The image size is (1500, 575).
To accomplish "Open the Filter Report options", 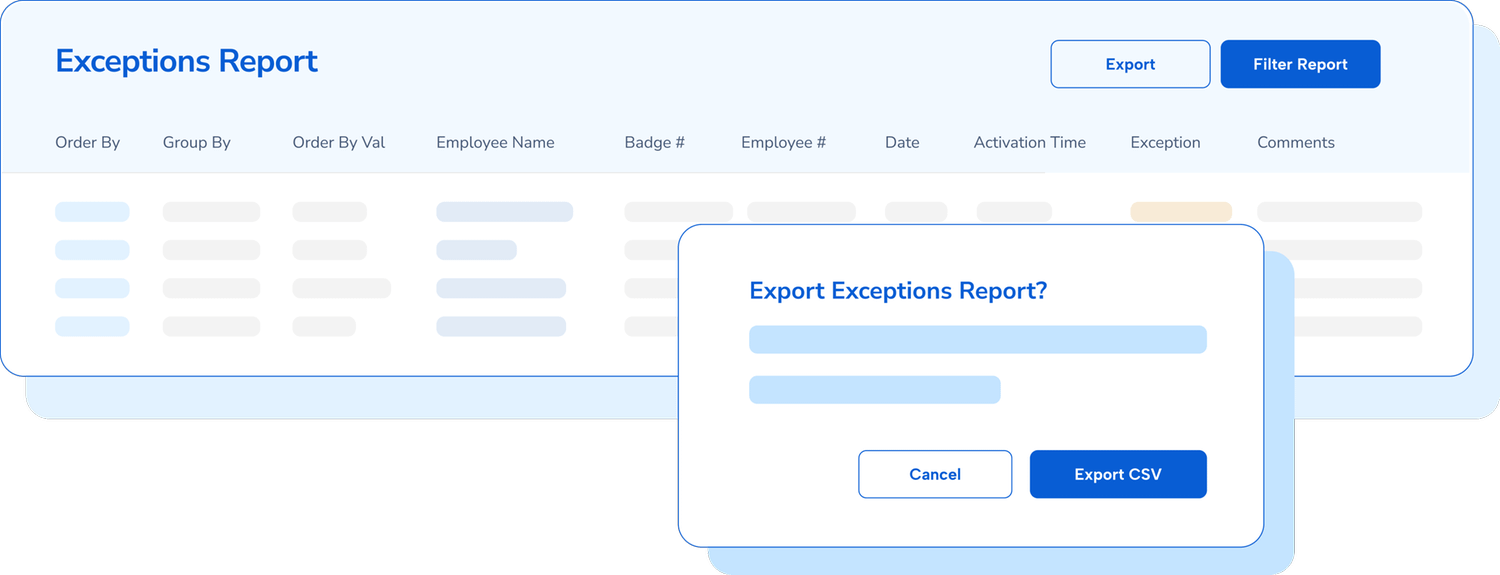I will point(1300,64).
